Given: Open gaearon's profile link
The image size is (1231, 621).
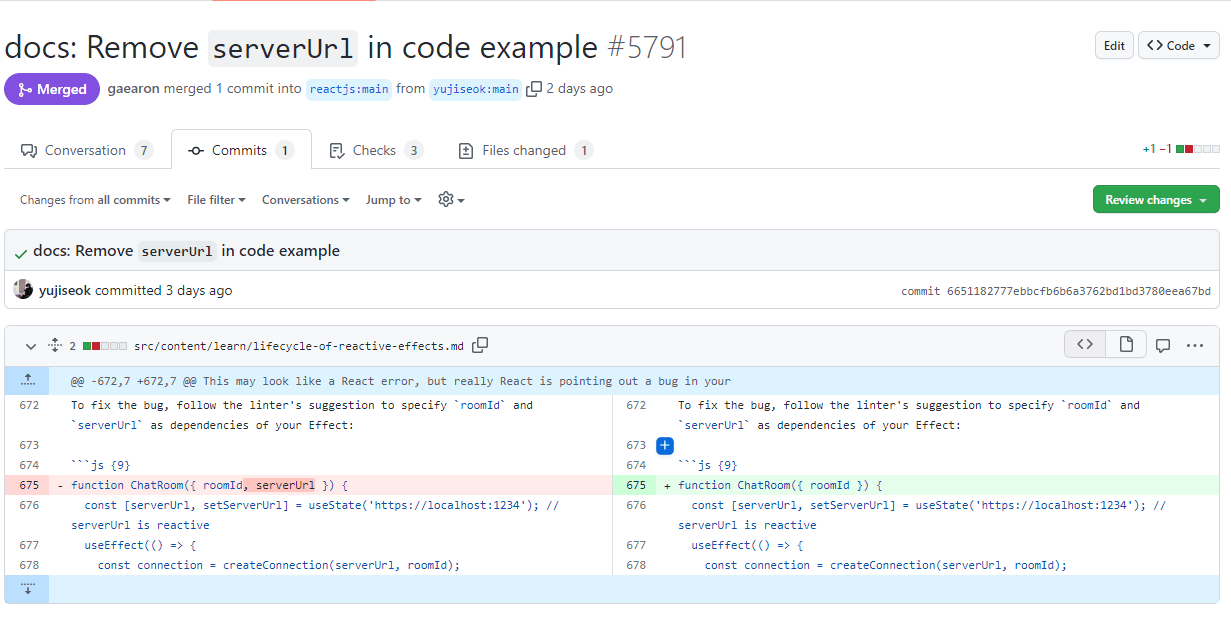Looking at the screenshot, I should click(x=133, y=88).
